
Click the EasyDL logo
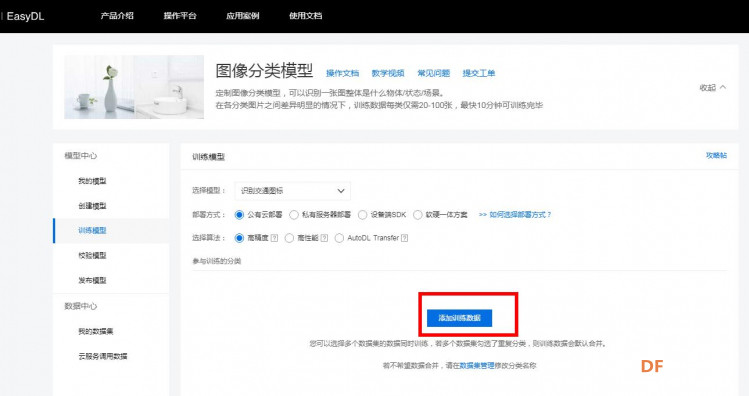(25, 16)
